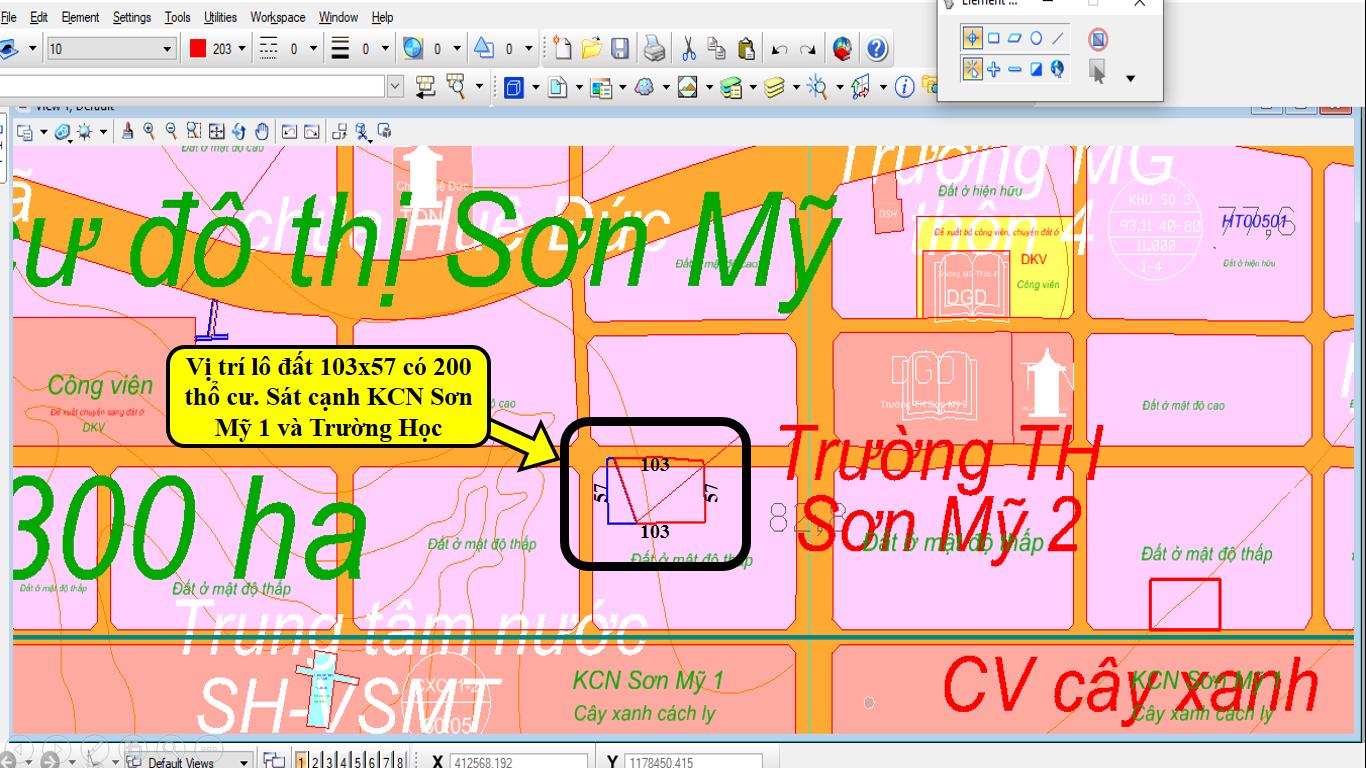The width and height of the screenshot is (1366, 768).
Task: Toggle New selection mode in Element Selection
Action: (x=972, y=69)
